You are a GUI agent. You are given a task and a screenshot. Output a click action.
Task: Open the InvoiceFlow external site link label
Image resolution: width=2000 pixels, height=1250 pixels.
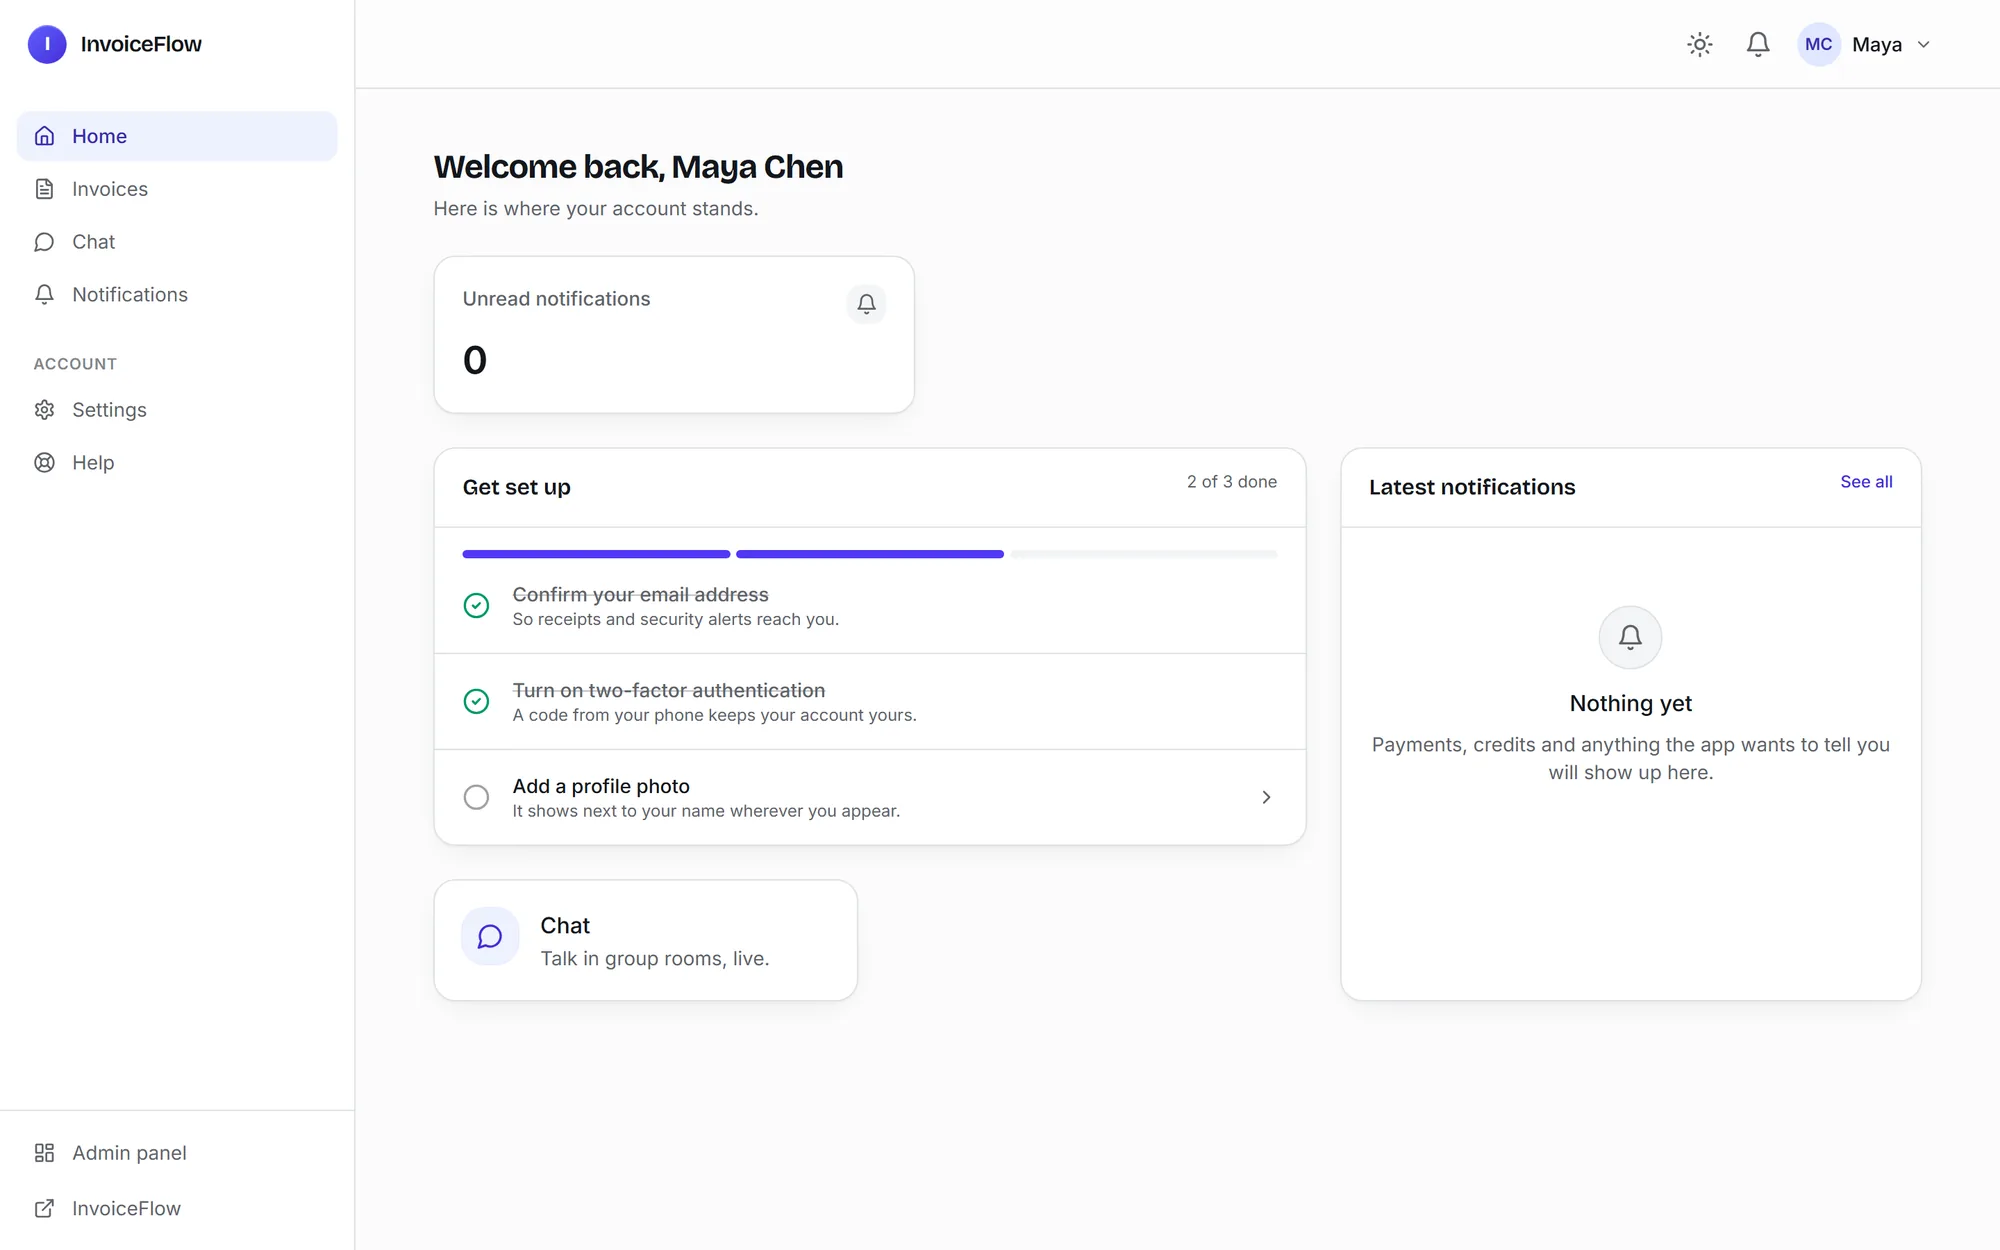pos(126,1209)
